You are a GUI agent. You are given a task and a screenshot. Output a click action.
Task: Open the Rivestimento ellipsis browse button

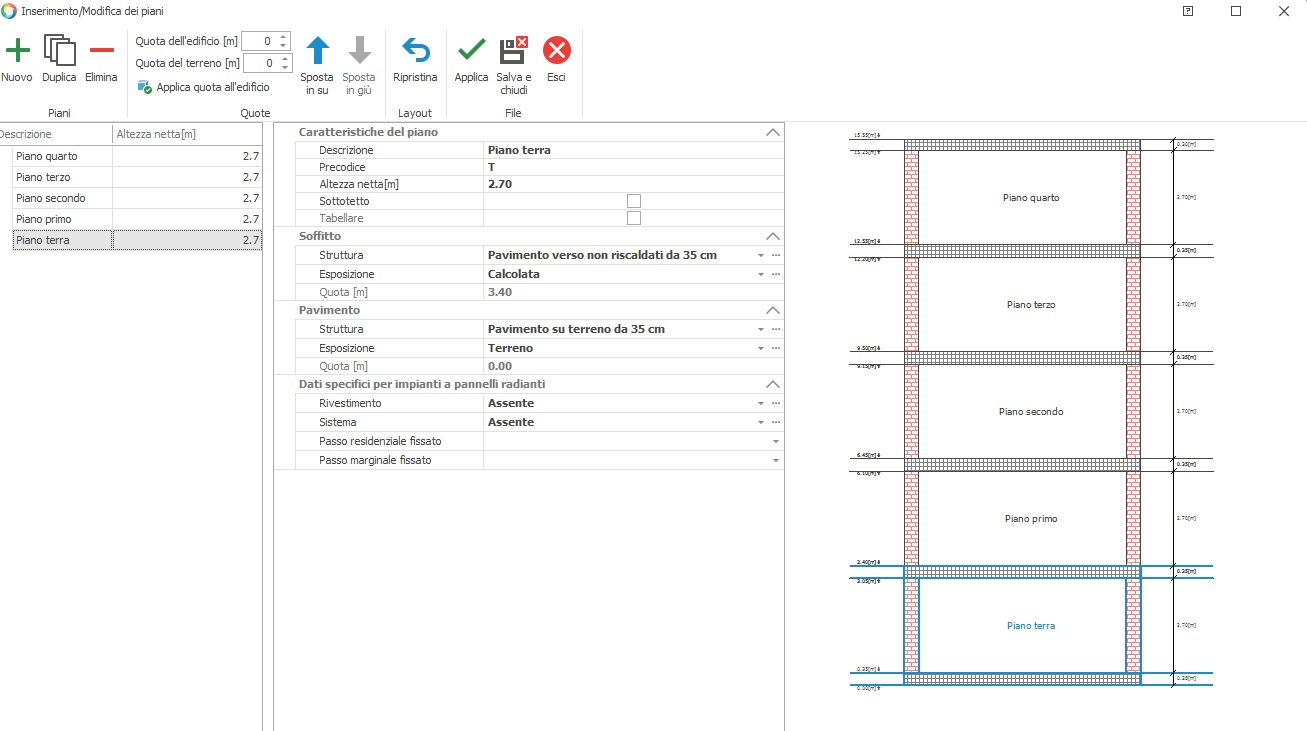tap(775, 403)
